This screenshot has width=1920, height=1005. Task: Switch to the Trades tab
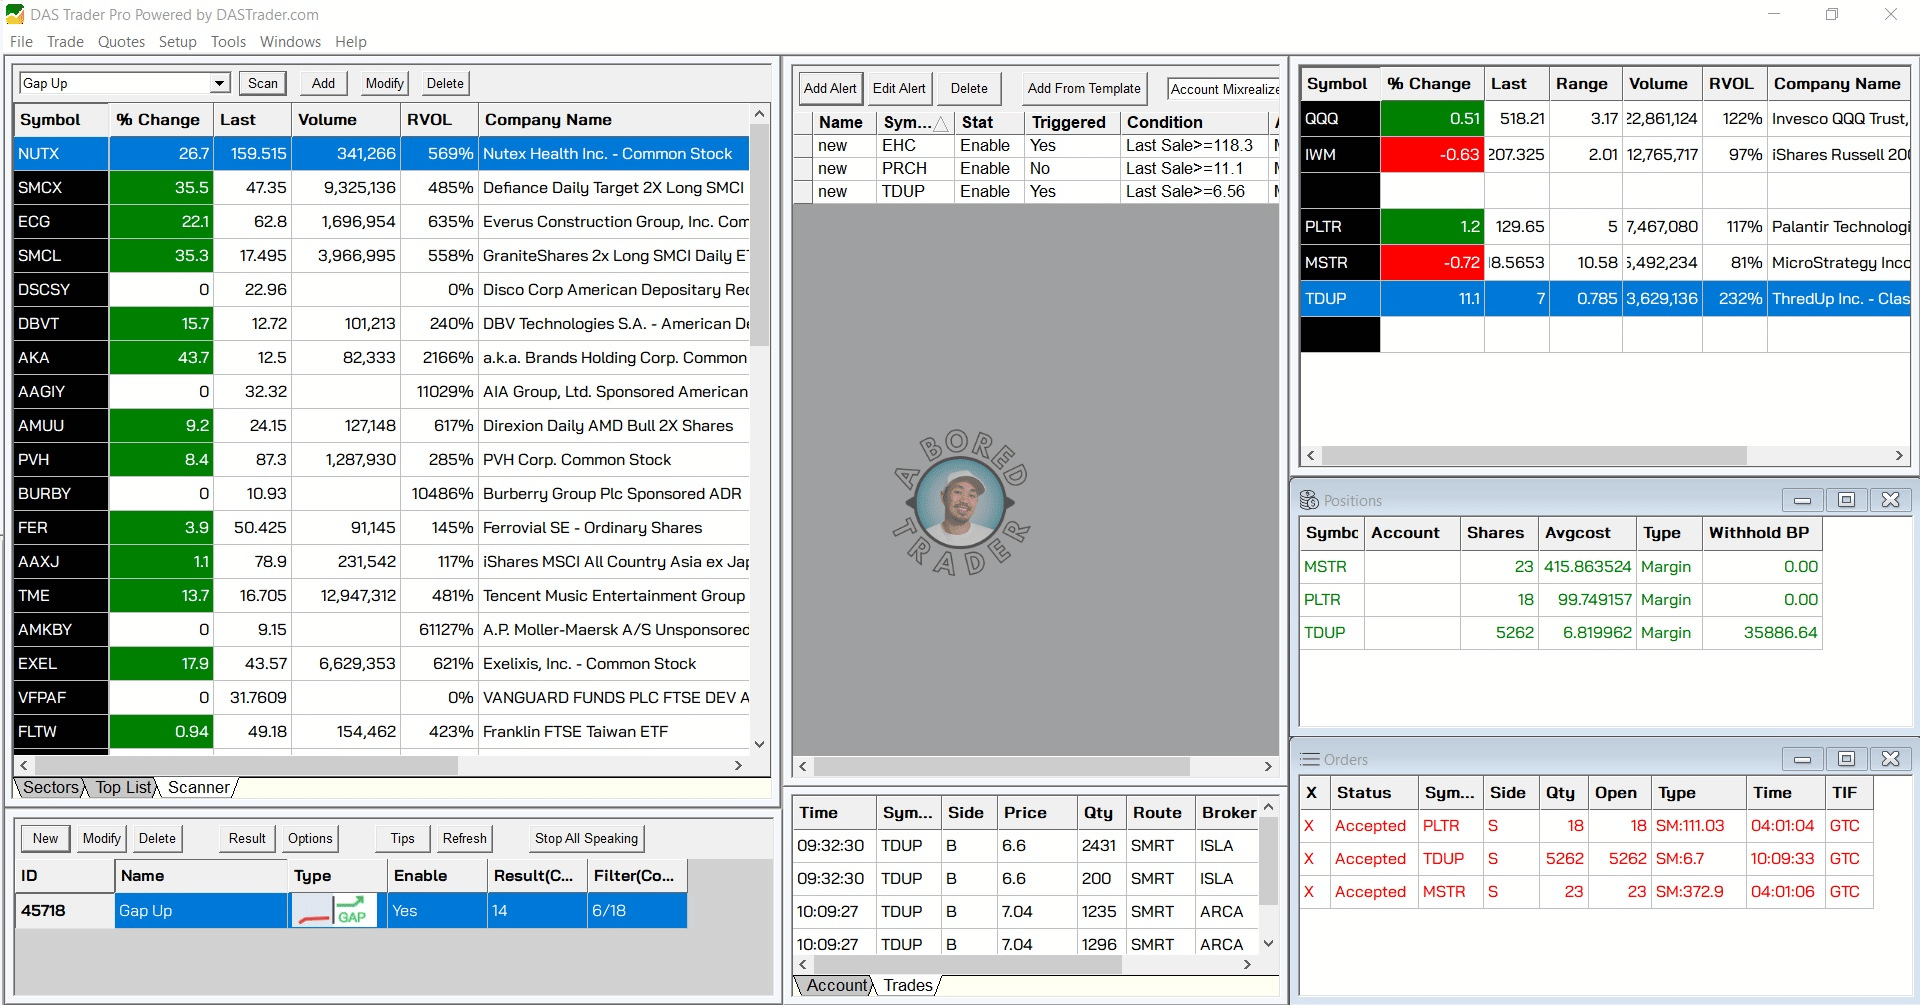click(906, 985)
